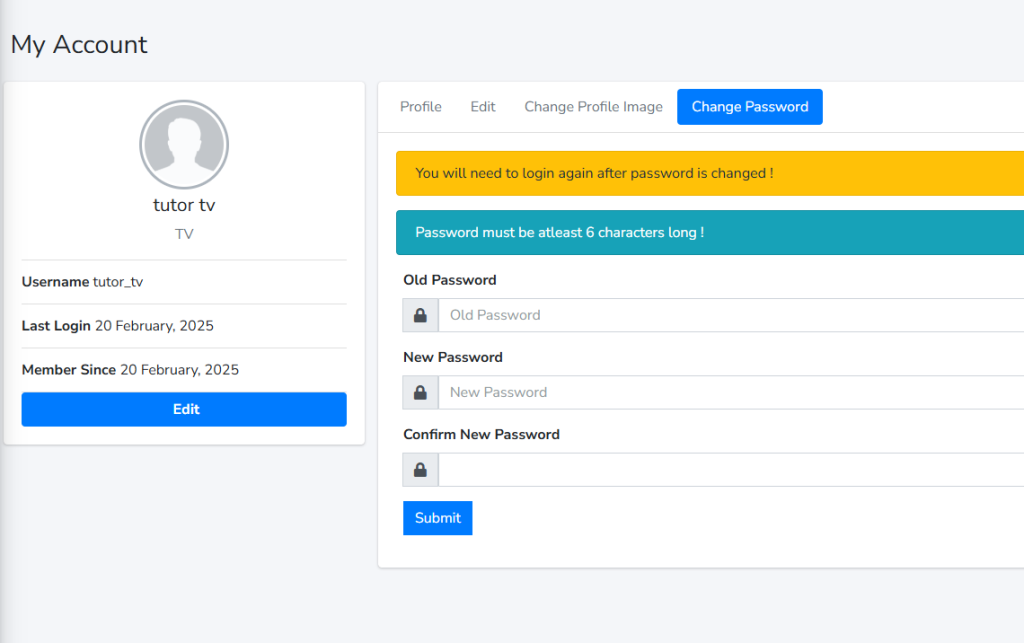
Task: Go to Change Profile Image tab
Action: [x=593, y=107]
